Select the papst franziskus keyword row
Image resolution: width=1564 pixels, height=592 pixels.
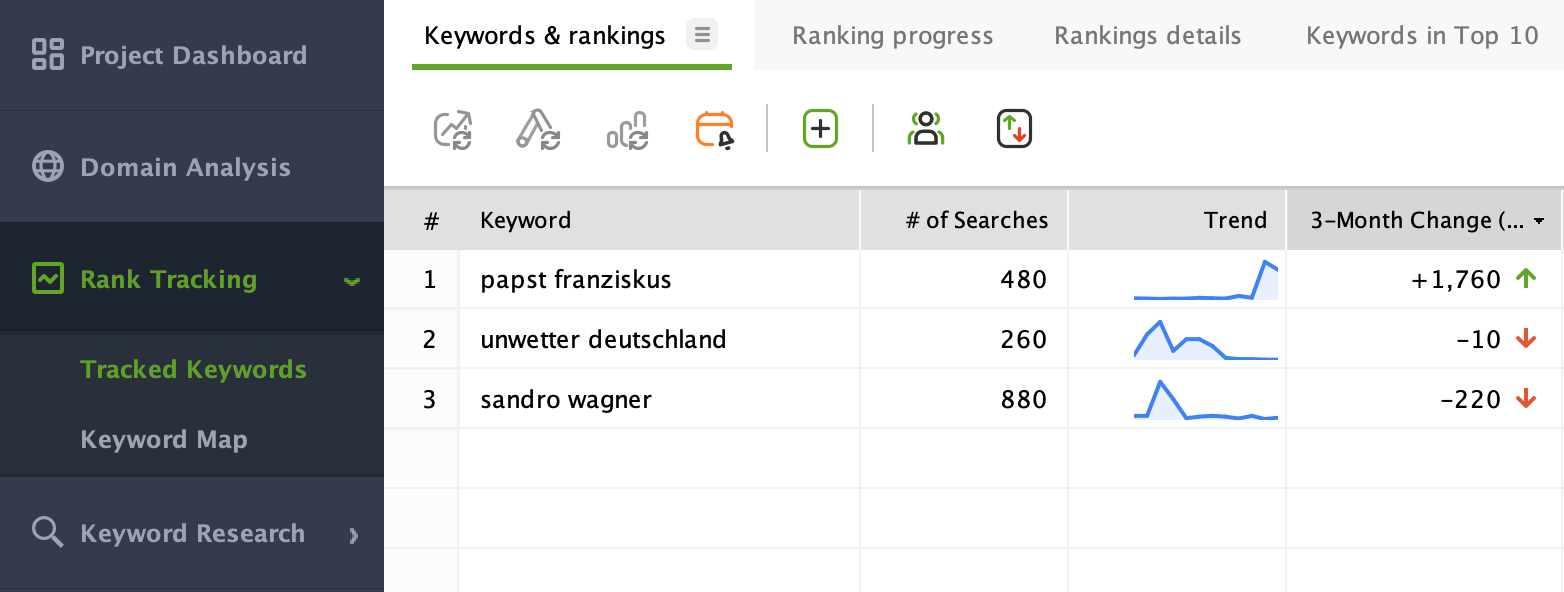974,279
